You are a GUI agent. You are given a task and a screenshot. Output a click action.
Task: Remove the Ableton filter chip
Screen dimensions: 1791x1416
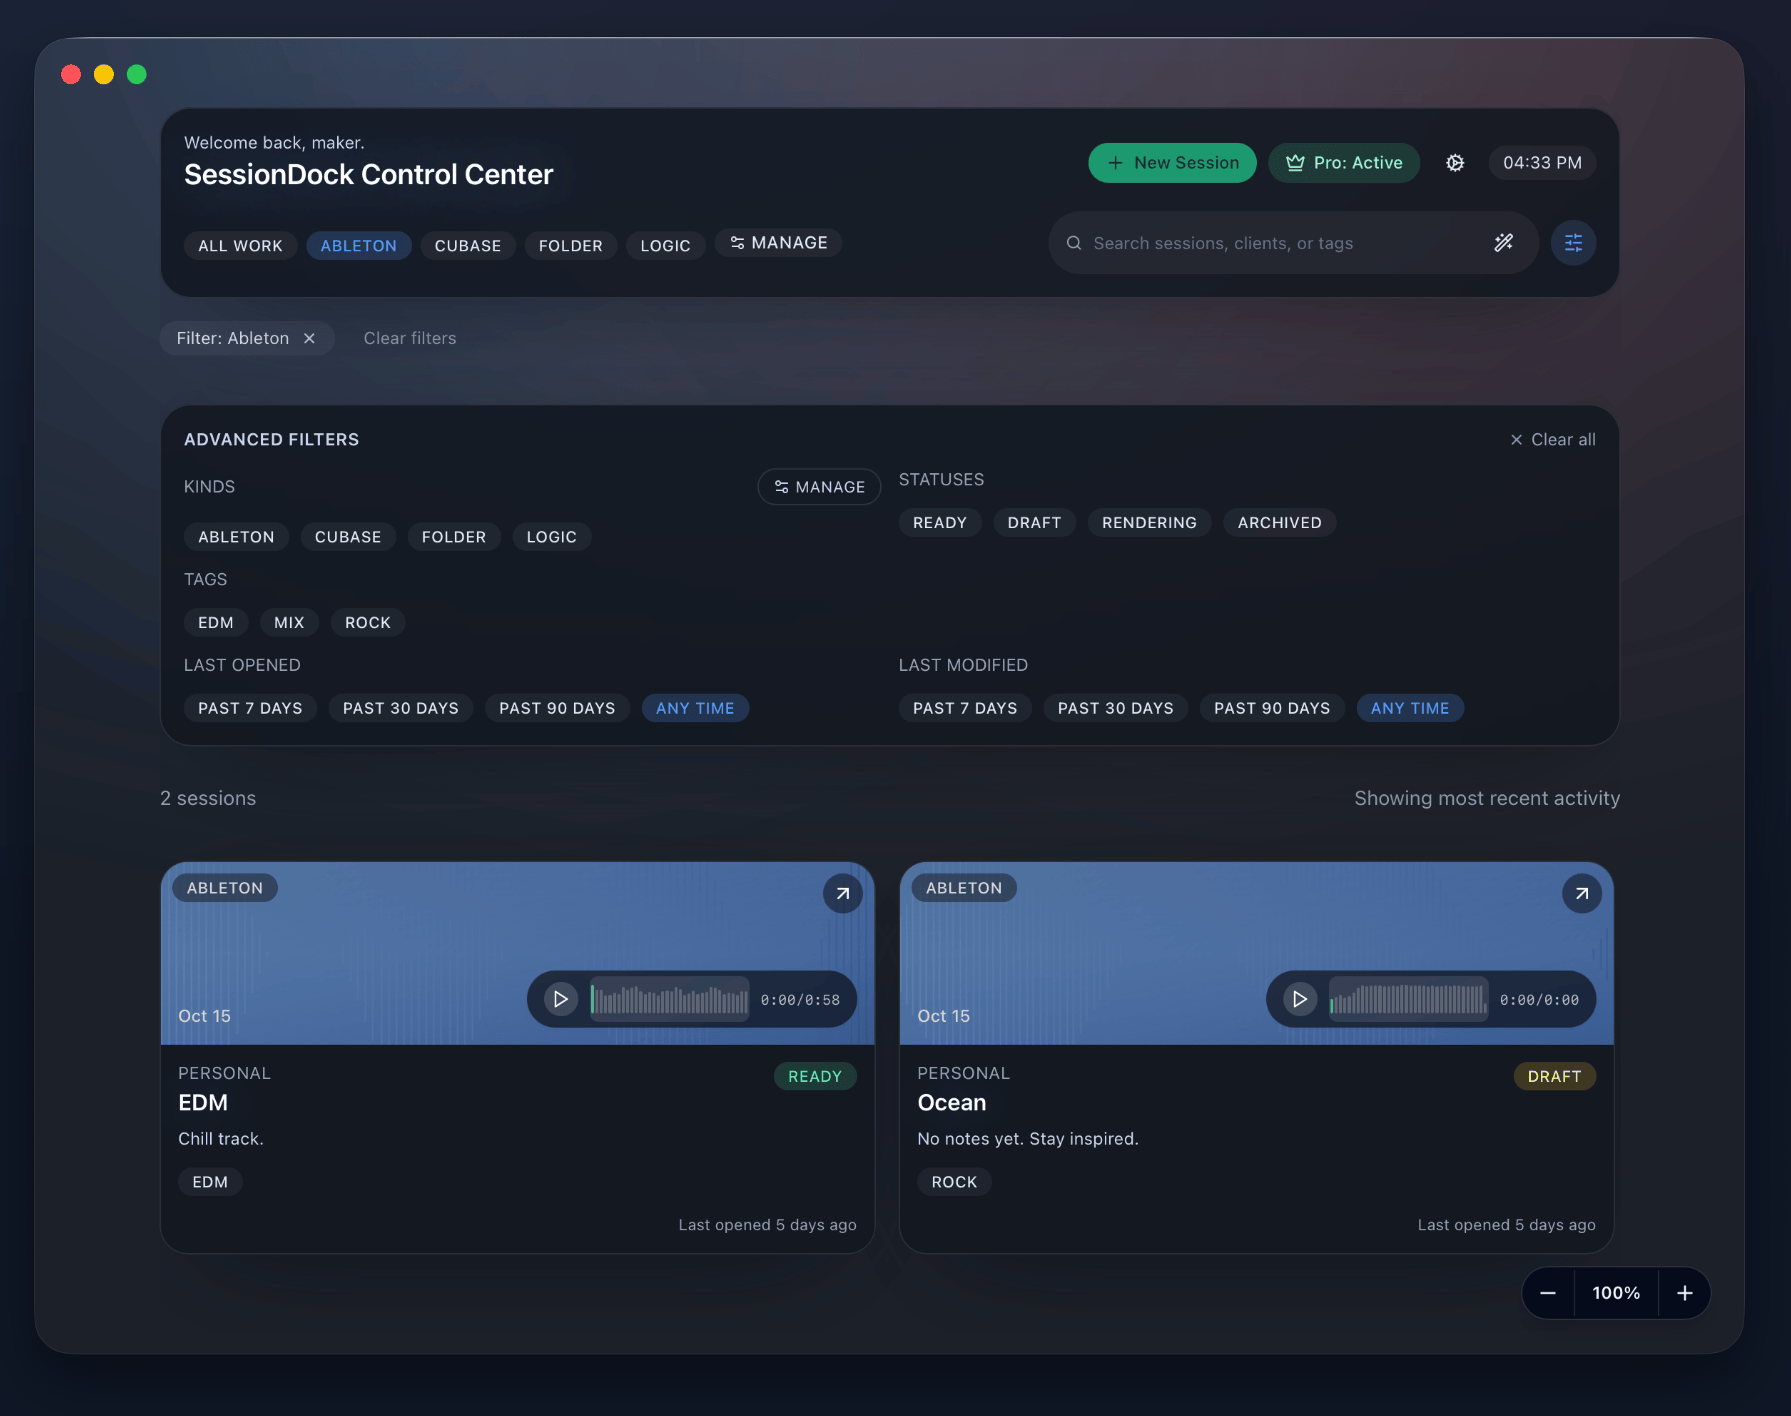[310, 339]
